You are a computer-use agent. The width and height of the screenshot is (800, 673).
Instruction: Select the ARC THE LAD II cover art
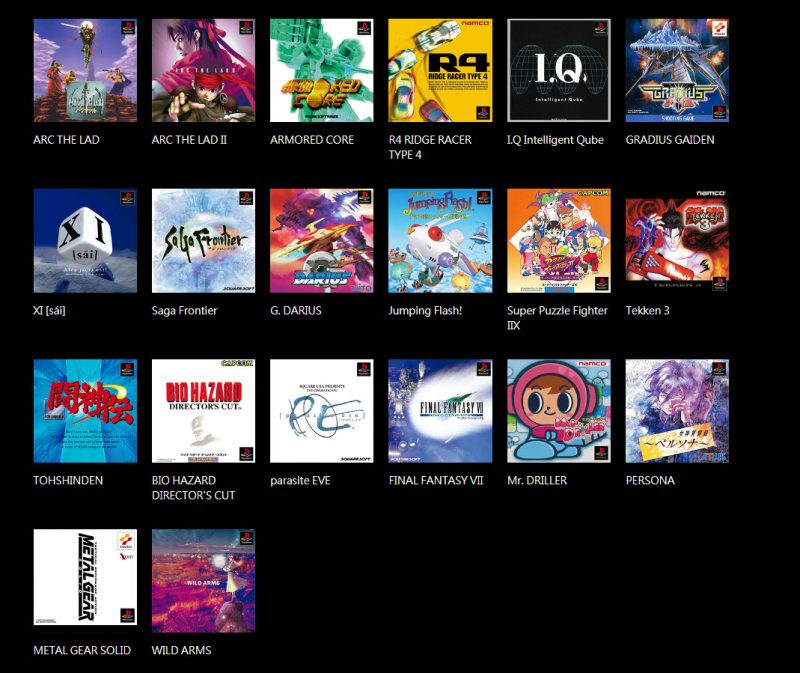(x=204, y=70)
